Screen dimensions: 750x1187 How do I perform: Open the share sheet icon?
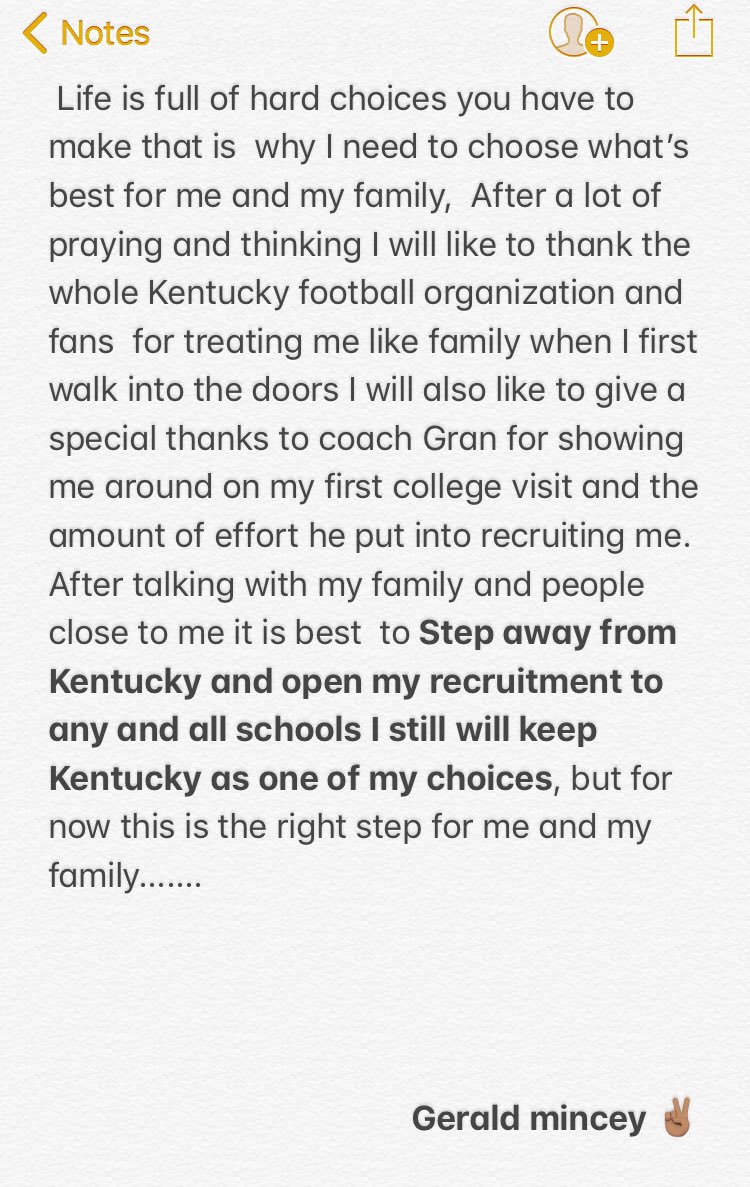[694, 30]
